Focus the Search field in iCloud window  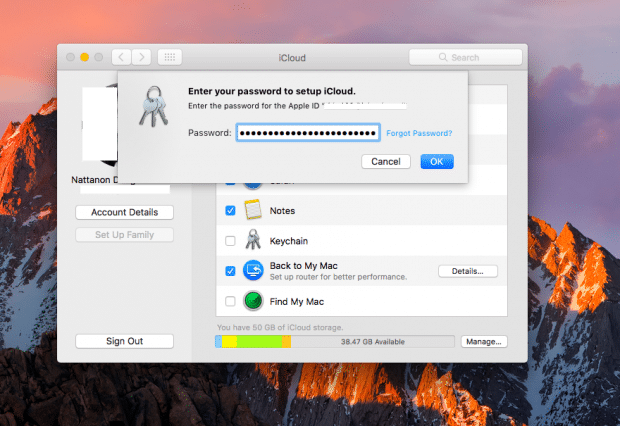coord(465,57)
